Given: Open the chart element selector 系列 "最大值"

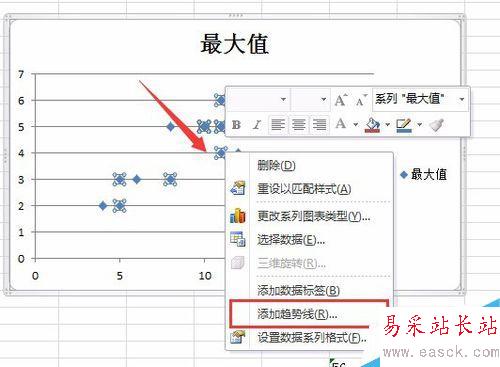Looking at the screenshot, I should point(420,99).
